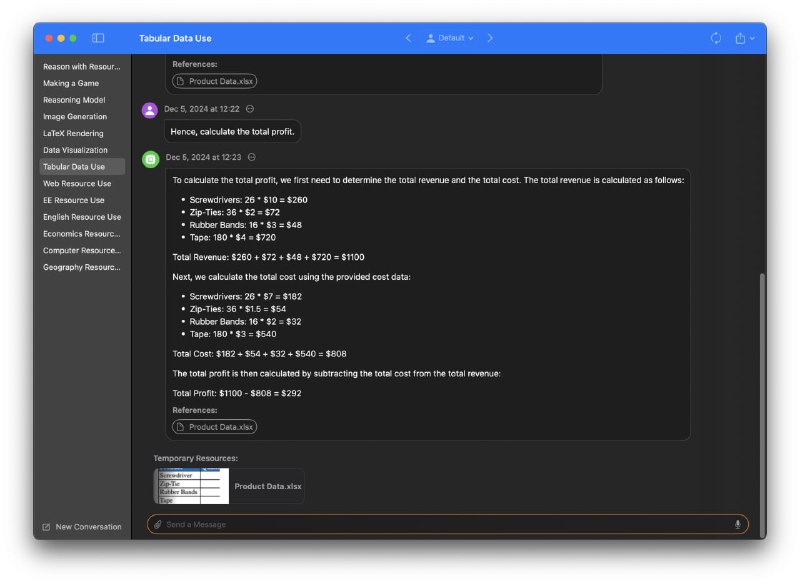Viewport: 800px width, 584px height.
Task: Go to previous using left chevron
Action: coord(408,38)
